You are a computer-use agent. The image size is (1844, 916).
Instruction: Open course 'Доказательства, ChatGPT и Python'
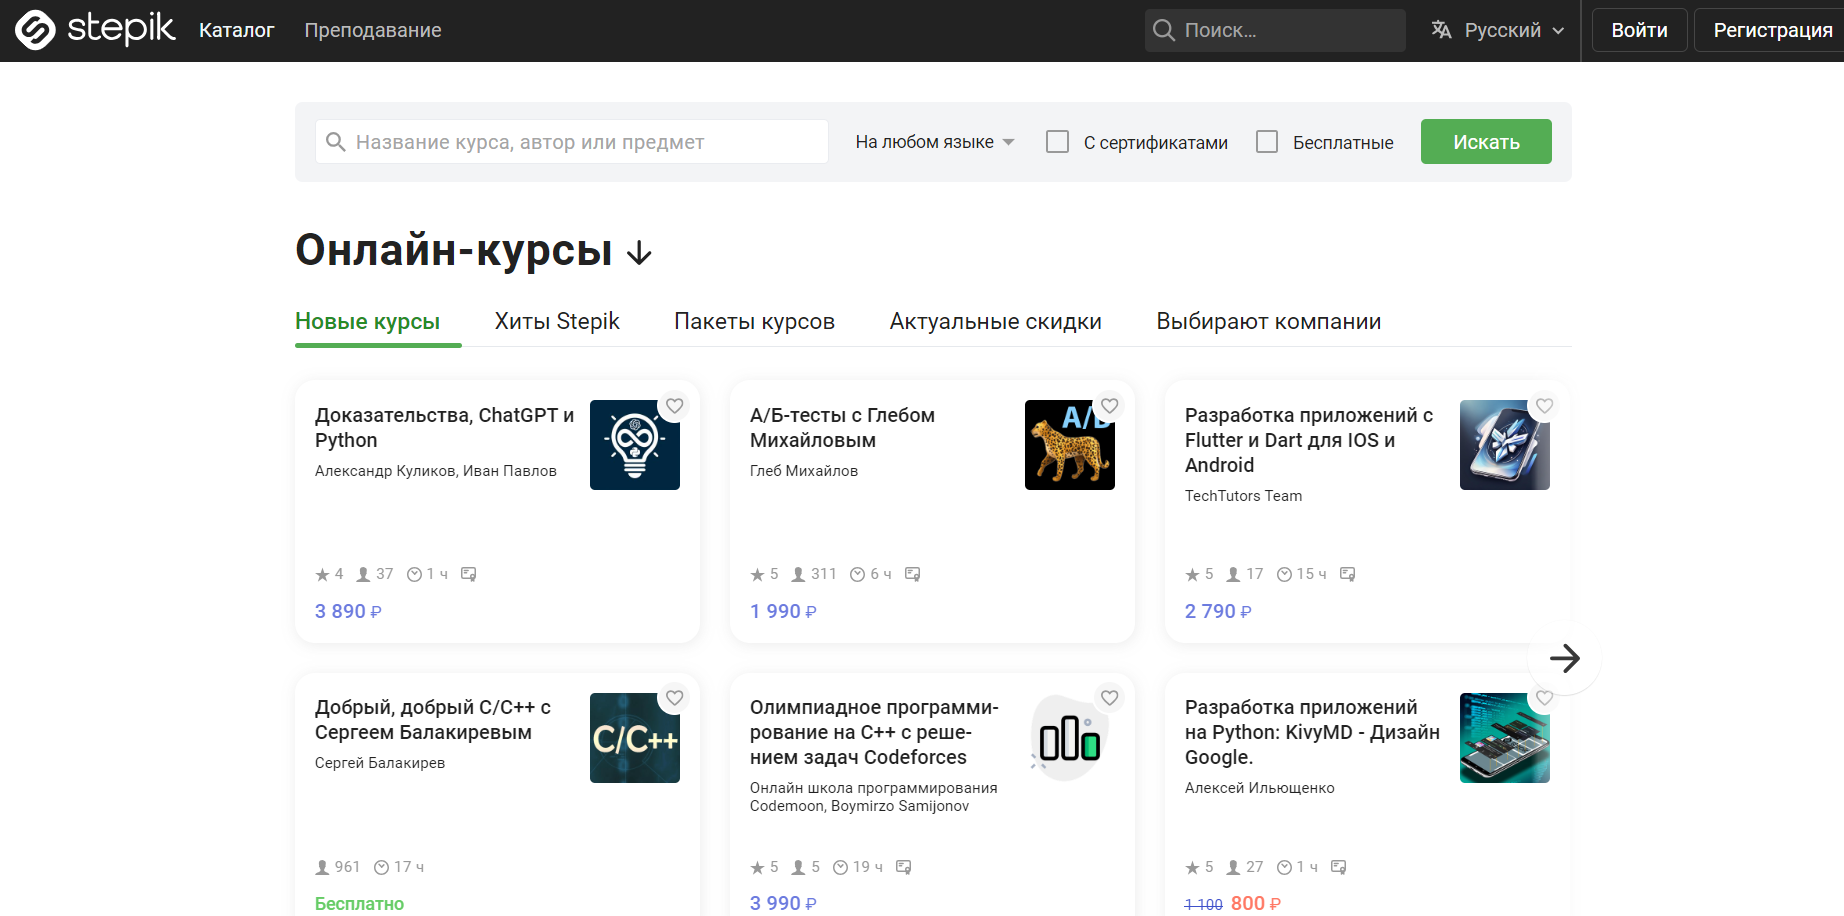(x=444, y=427)
